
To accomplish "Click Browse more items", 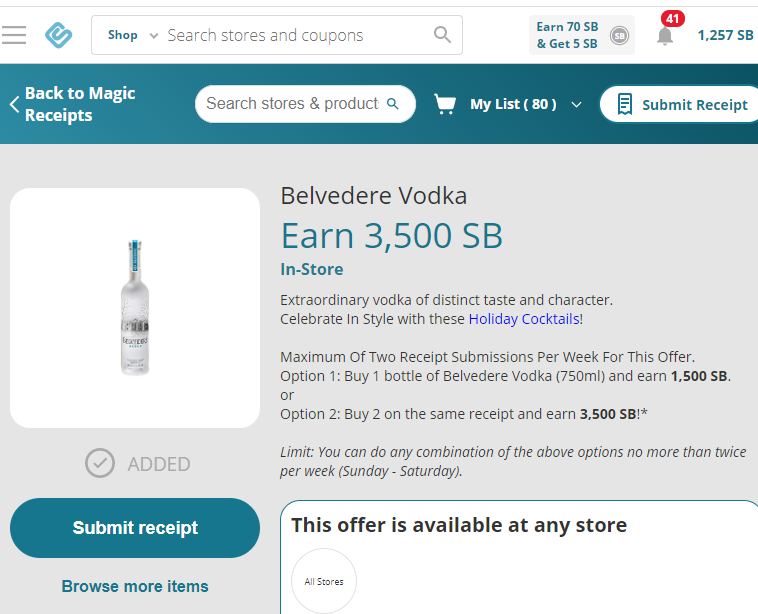I will tap(135, 586).
